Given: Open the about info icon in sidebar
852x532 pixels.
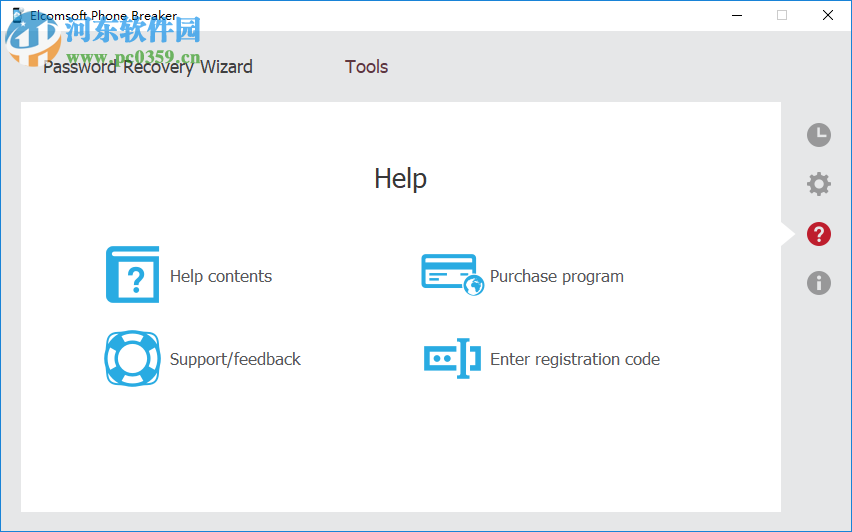Looking at the screenshot, I should [818, 283].
